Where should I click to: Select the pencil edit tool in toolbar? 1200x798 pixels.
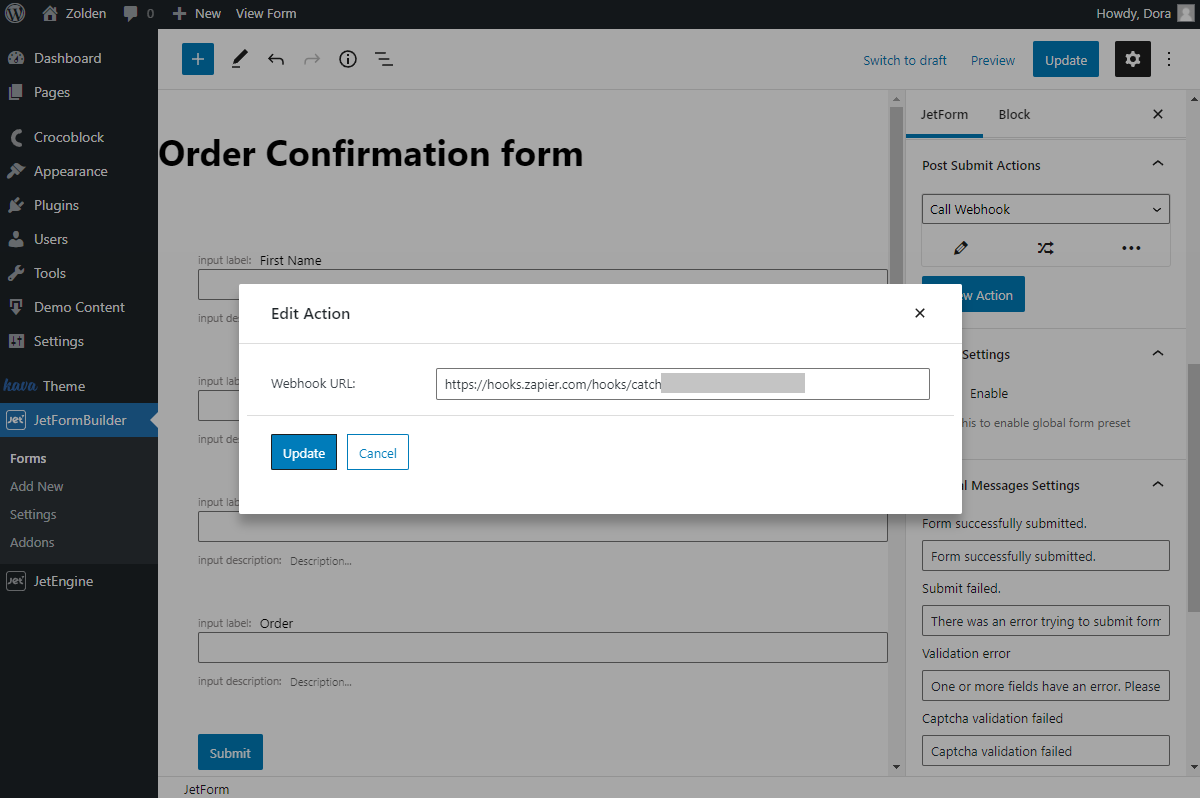[x=239, y=60]
